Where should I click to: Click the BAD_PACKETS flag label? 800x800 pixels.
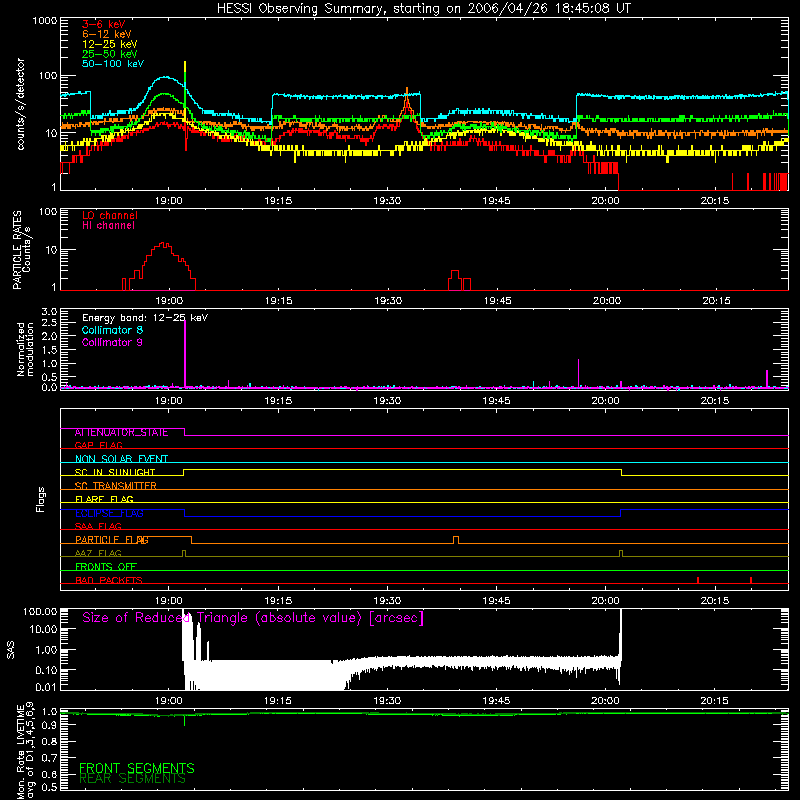pos(109,580)
